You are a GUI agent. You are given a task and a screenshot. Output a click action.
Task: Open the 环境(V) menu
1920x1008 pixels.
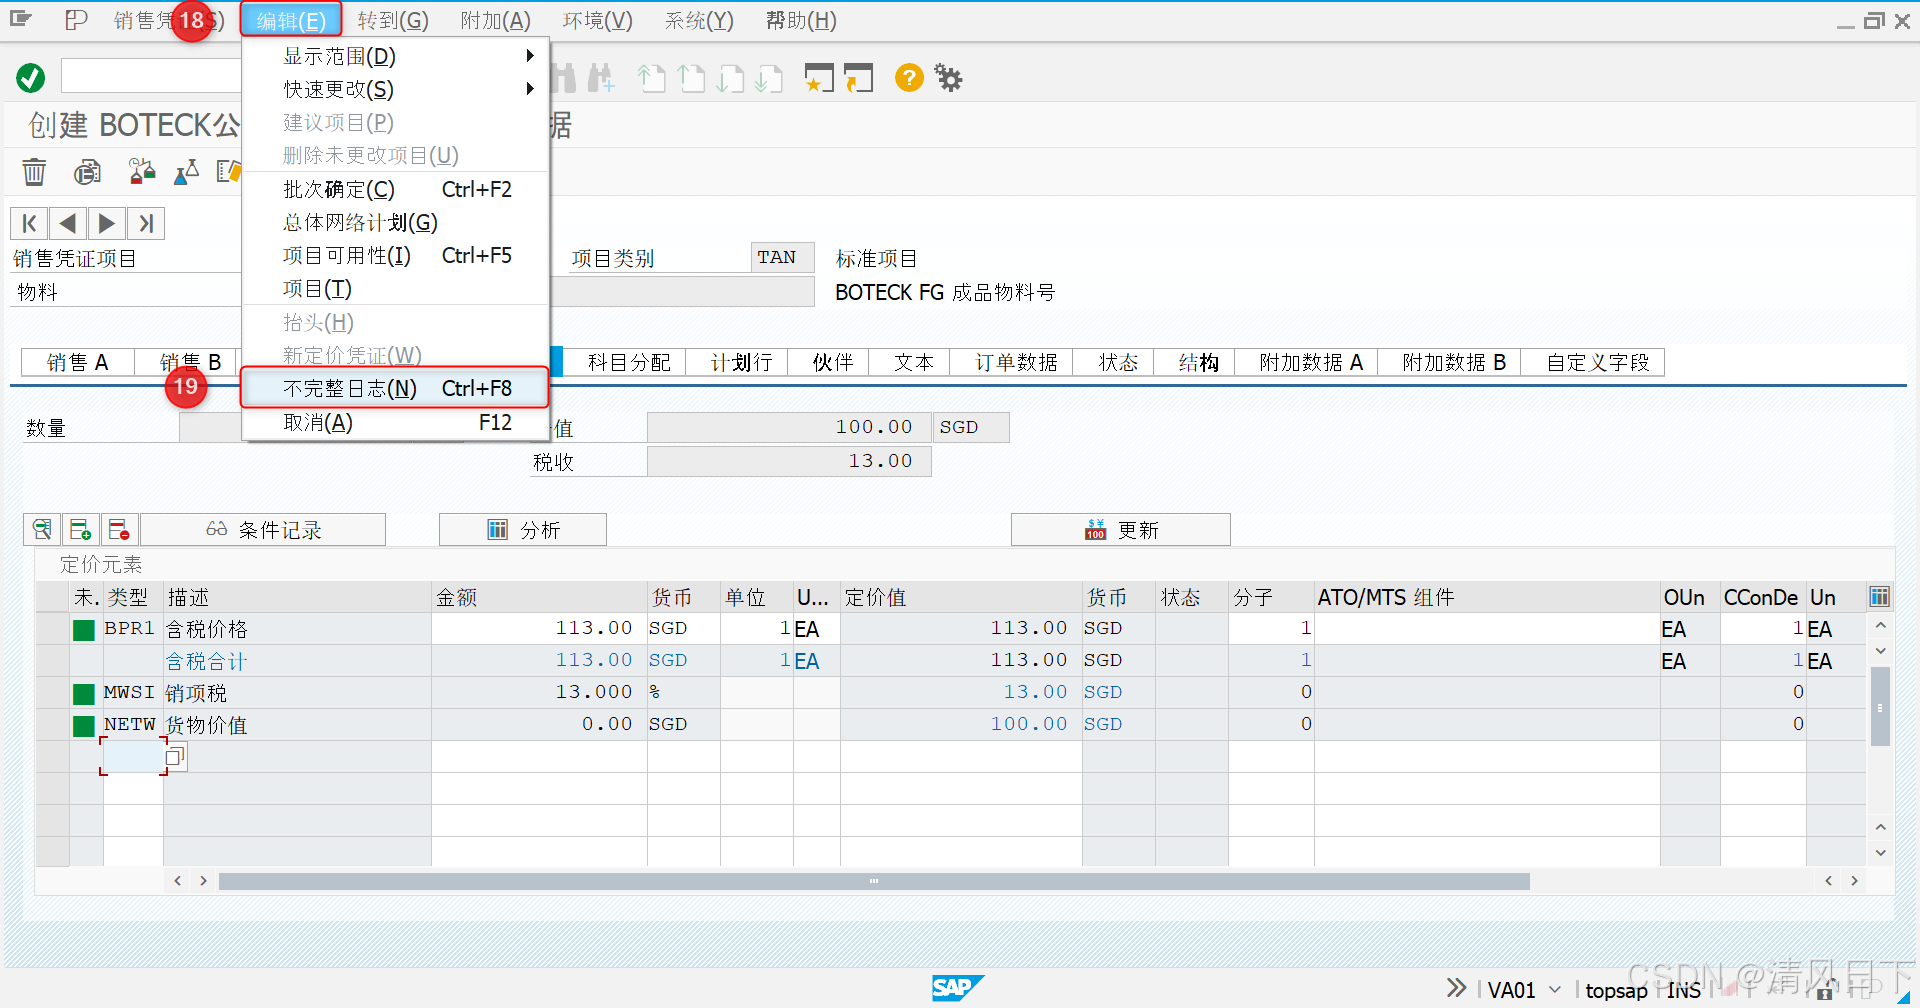point(598,20)
